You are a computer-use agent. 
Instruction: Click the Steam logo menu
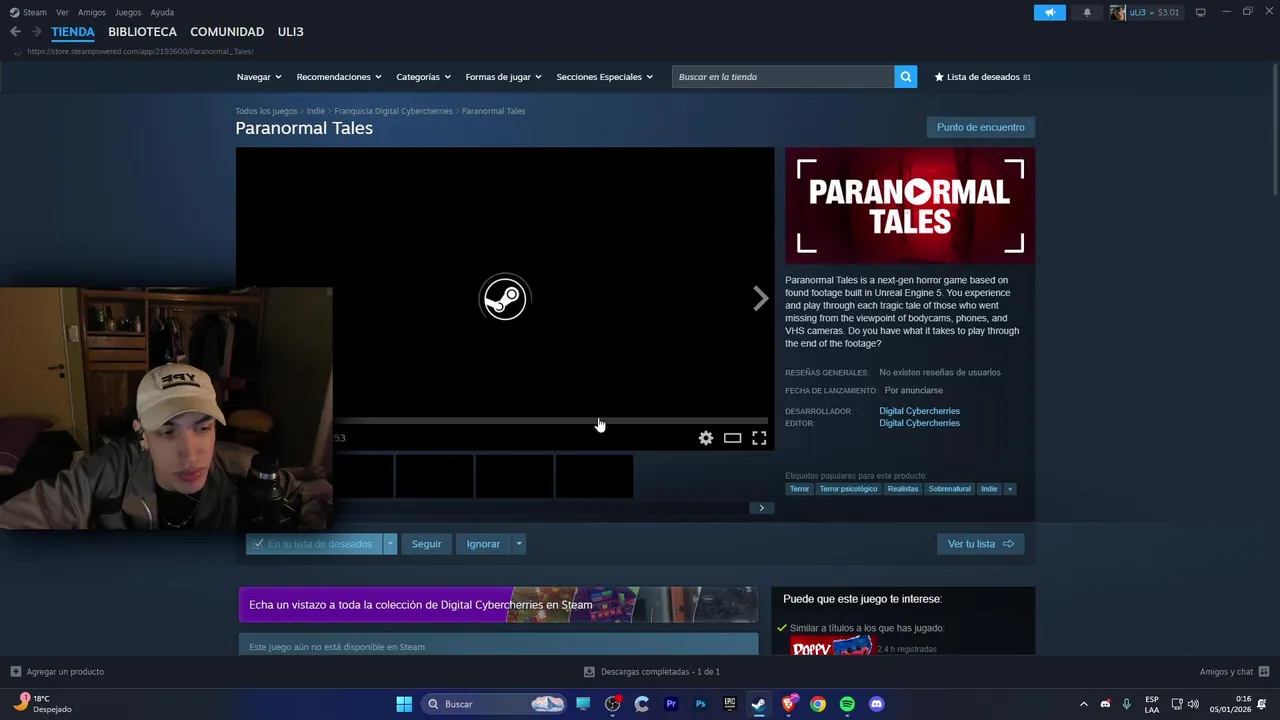click(28, 12)
